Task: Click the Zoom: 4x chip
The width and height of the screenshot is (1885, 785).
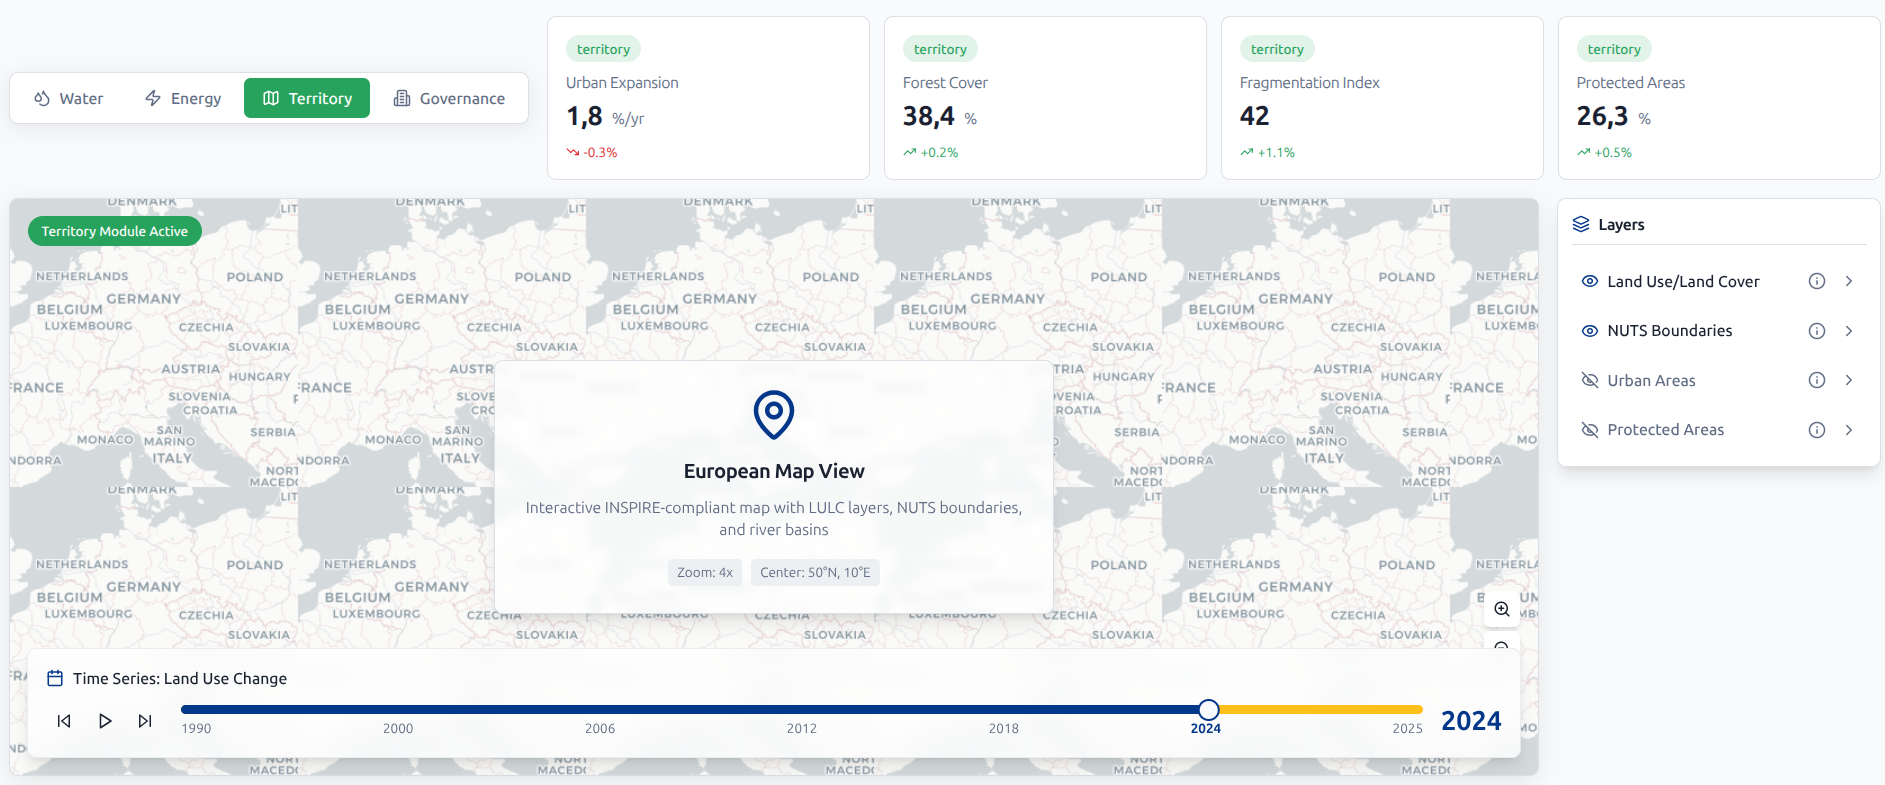Action: 705,572
